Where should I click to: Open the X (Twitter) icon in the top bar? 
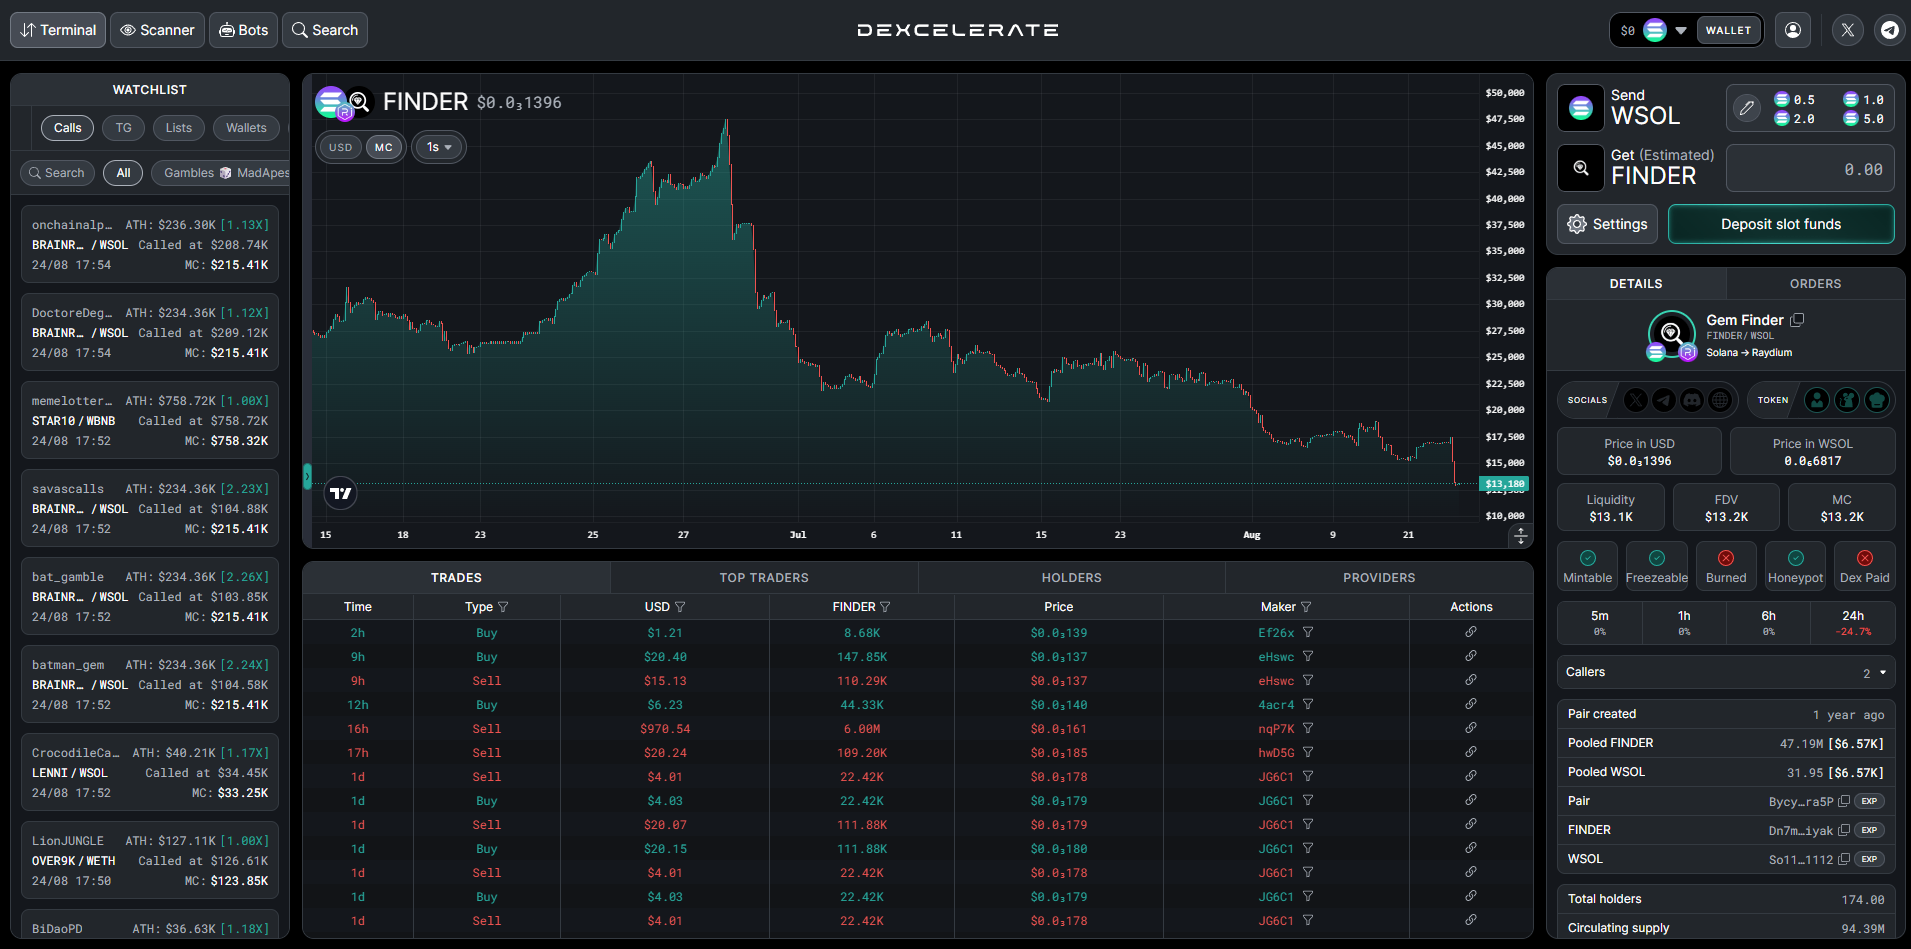1847,30
